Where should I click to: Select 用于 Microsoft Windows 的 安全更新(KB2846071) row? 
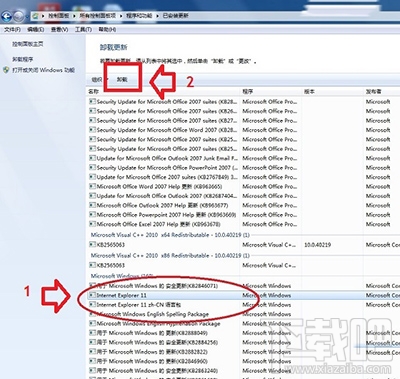point(243,286)
